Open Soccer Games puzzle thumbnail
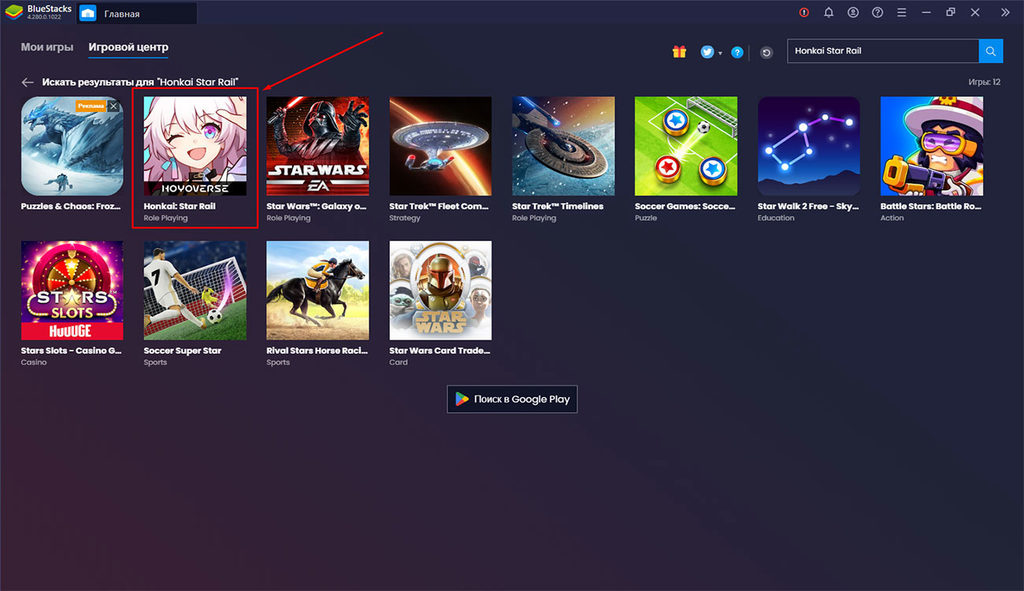The image size is (1024, 591). (x=686, y=146)
